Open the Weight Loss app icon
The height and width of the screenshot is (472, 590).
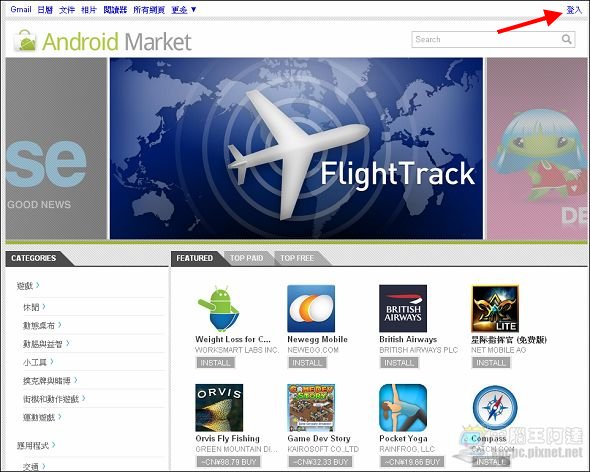point(219,309)
